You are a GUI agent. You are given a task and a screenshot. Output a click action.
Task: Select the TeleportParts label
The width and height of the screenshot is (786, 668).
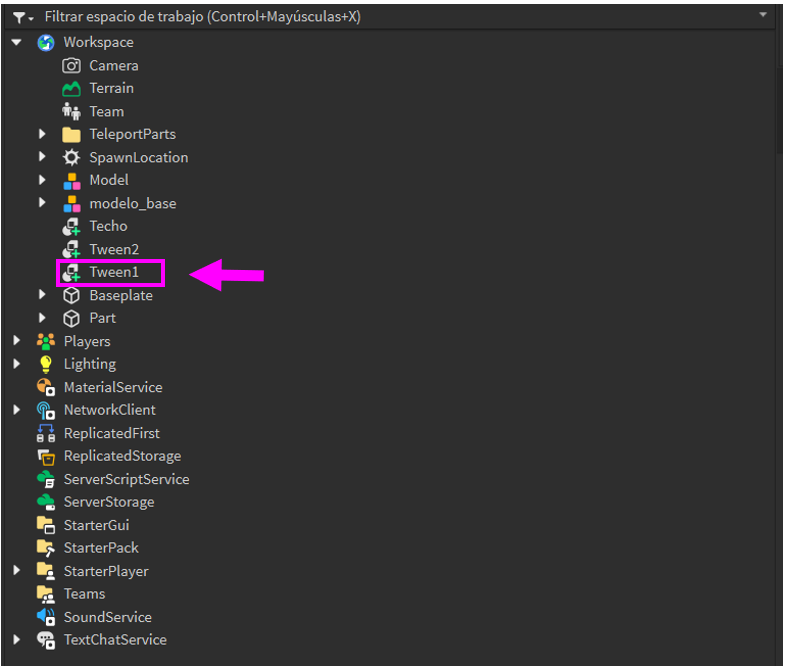click(x=132, y=134)
